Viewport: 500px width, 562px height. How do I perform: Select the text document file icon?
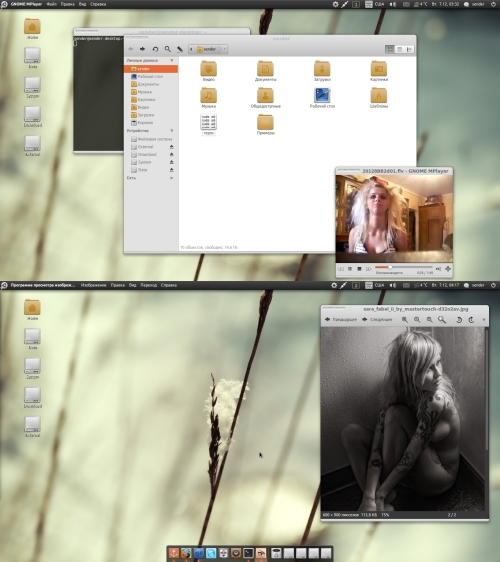click(x=209, y=122)
